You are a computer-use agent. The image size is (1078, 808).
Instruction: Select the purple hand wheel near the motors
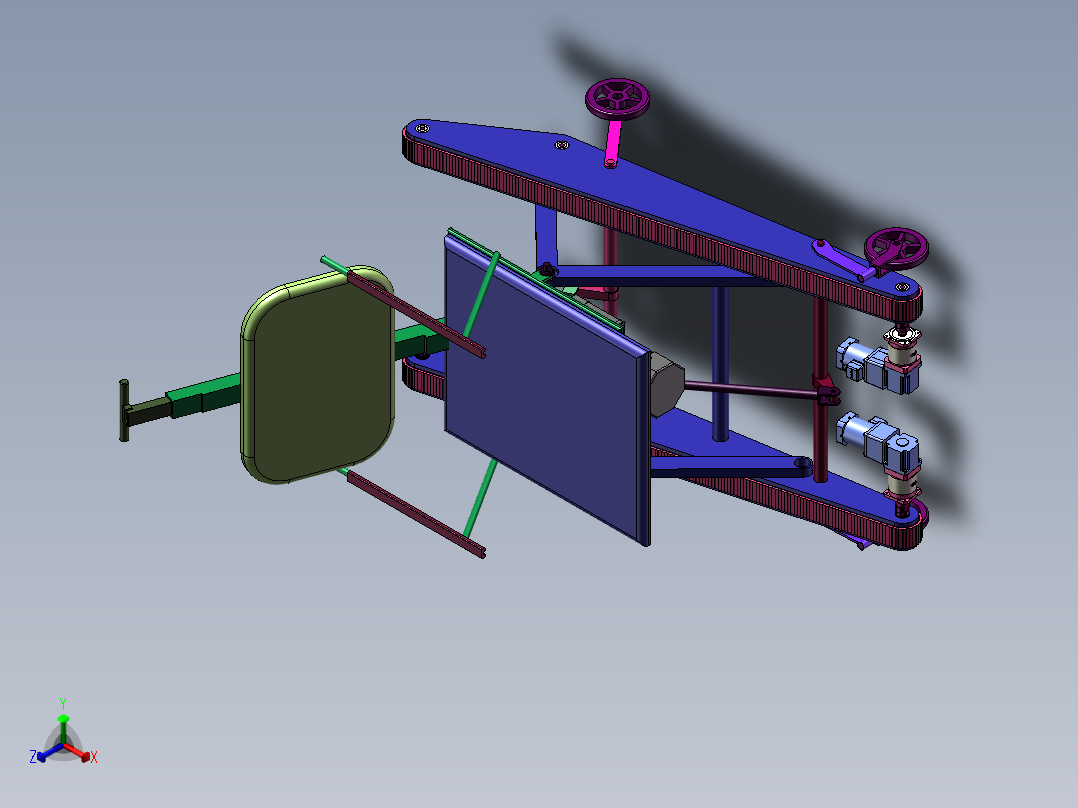coord(896,248)
